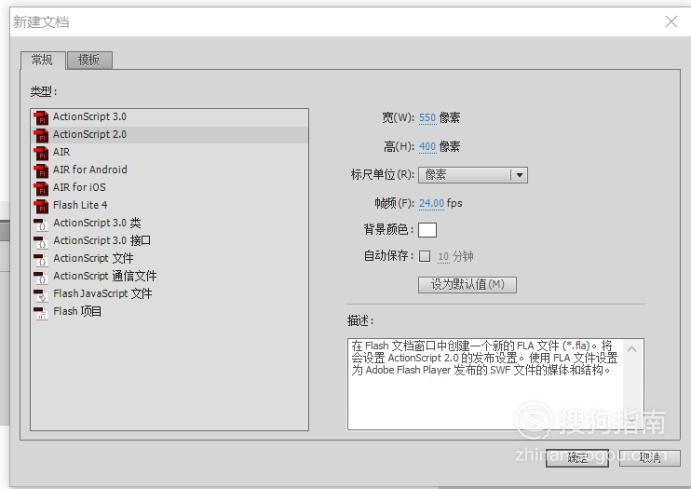The width and height of the screenshot is (691, 489).
Task: Click the 取消 button
Action: 650,458
